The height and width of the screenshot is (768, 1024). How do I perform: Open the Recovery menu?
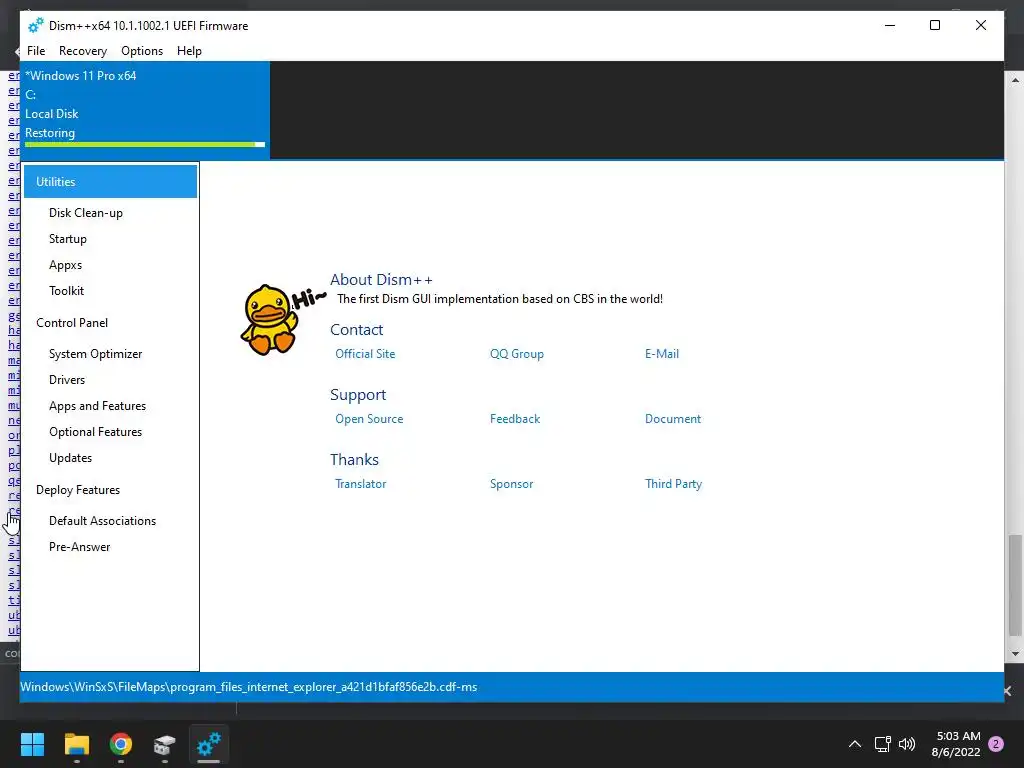[82, 51]
